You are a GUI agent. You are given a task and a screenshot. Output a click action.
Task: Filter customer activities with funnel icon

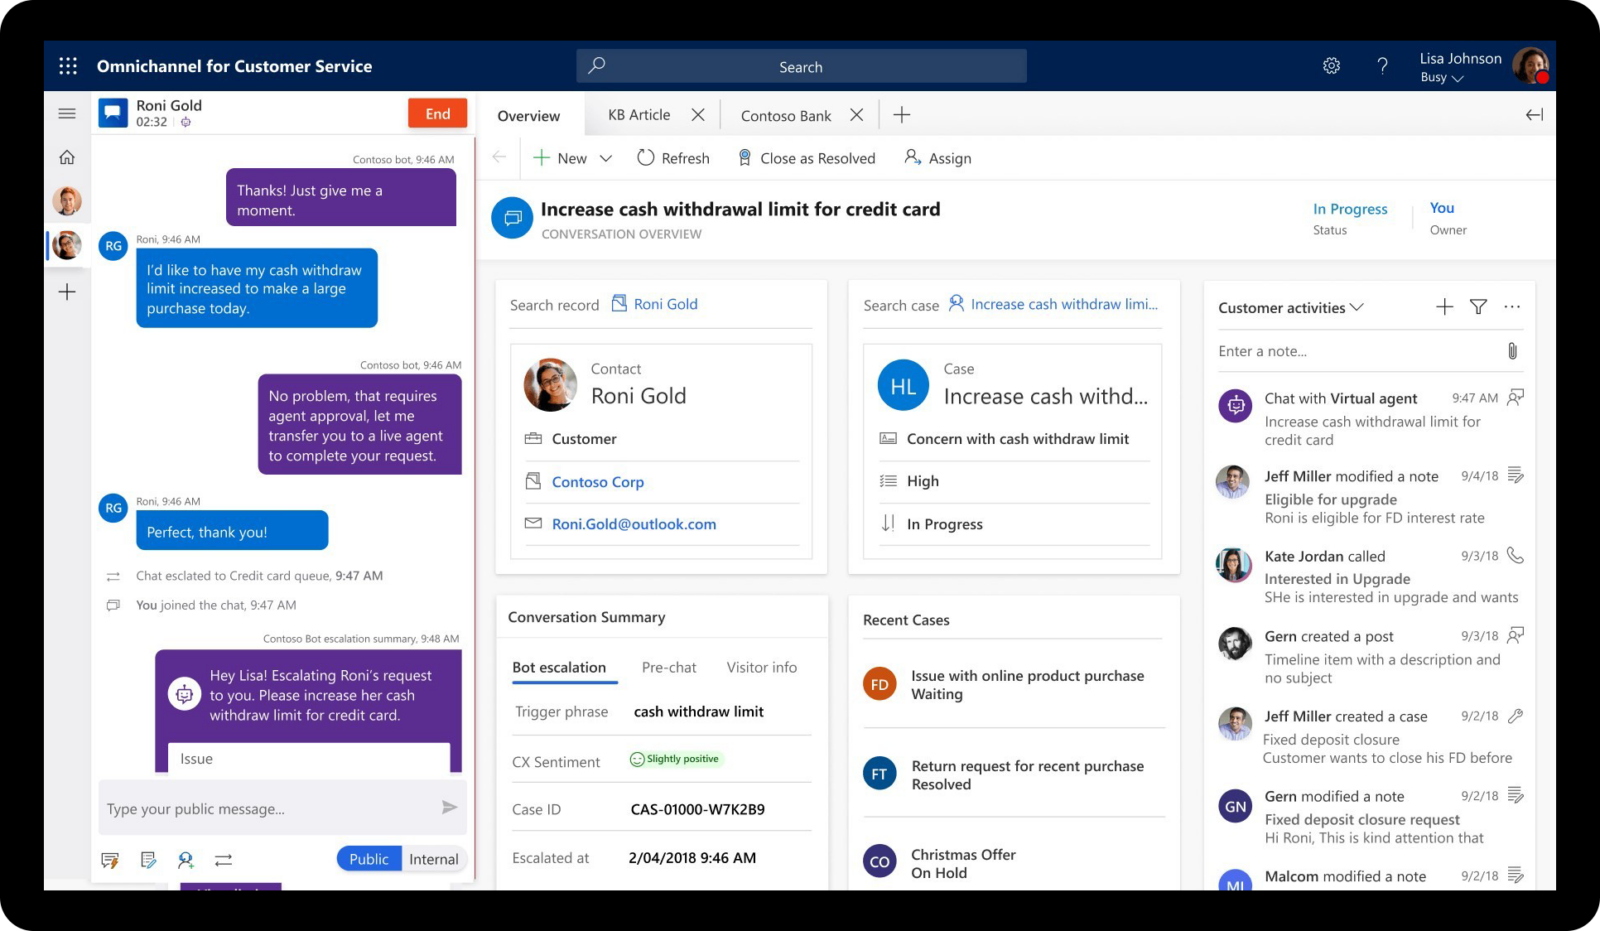pyautogui.click(x=1478, y=307)
